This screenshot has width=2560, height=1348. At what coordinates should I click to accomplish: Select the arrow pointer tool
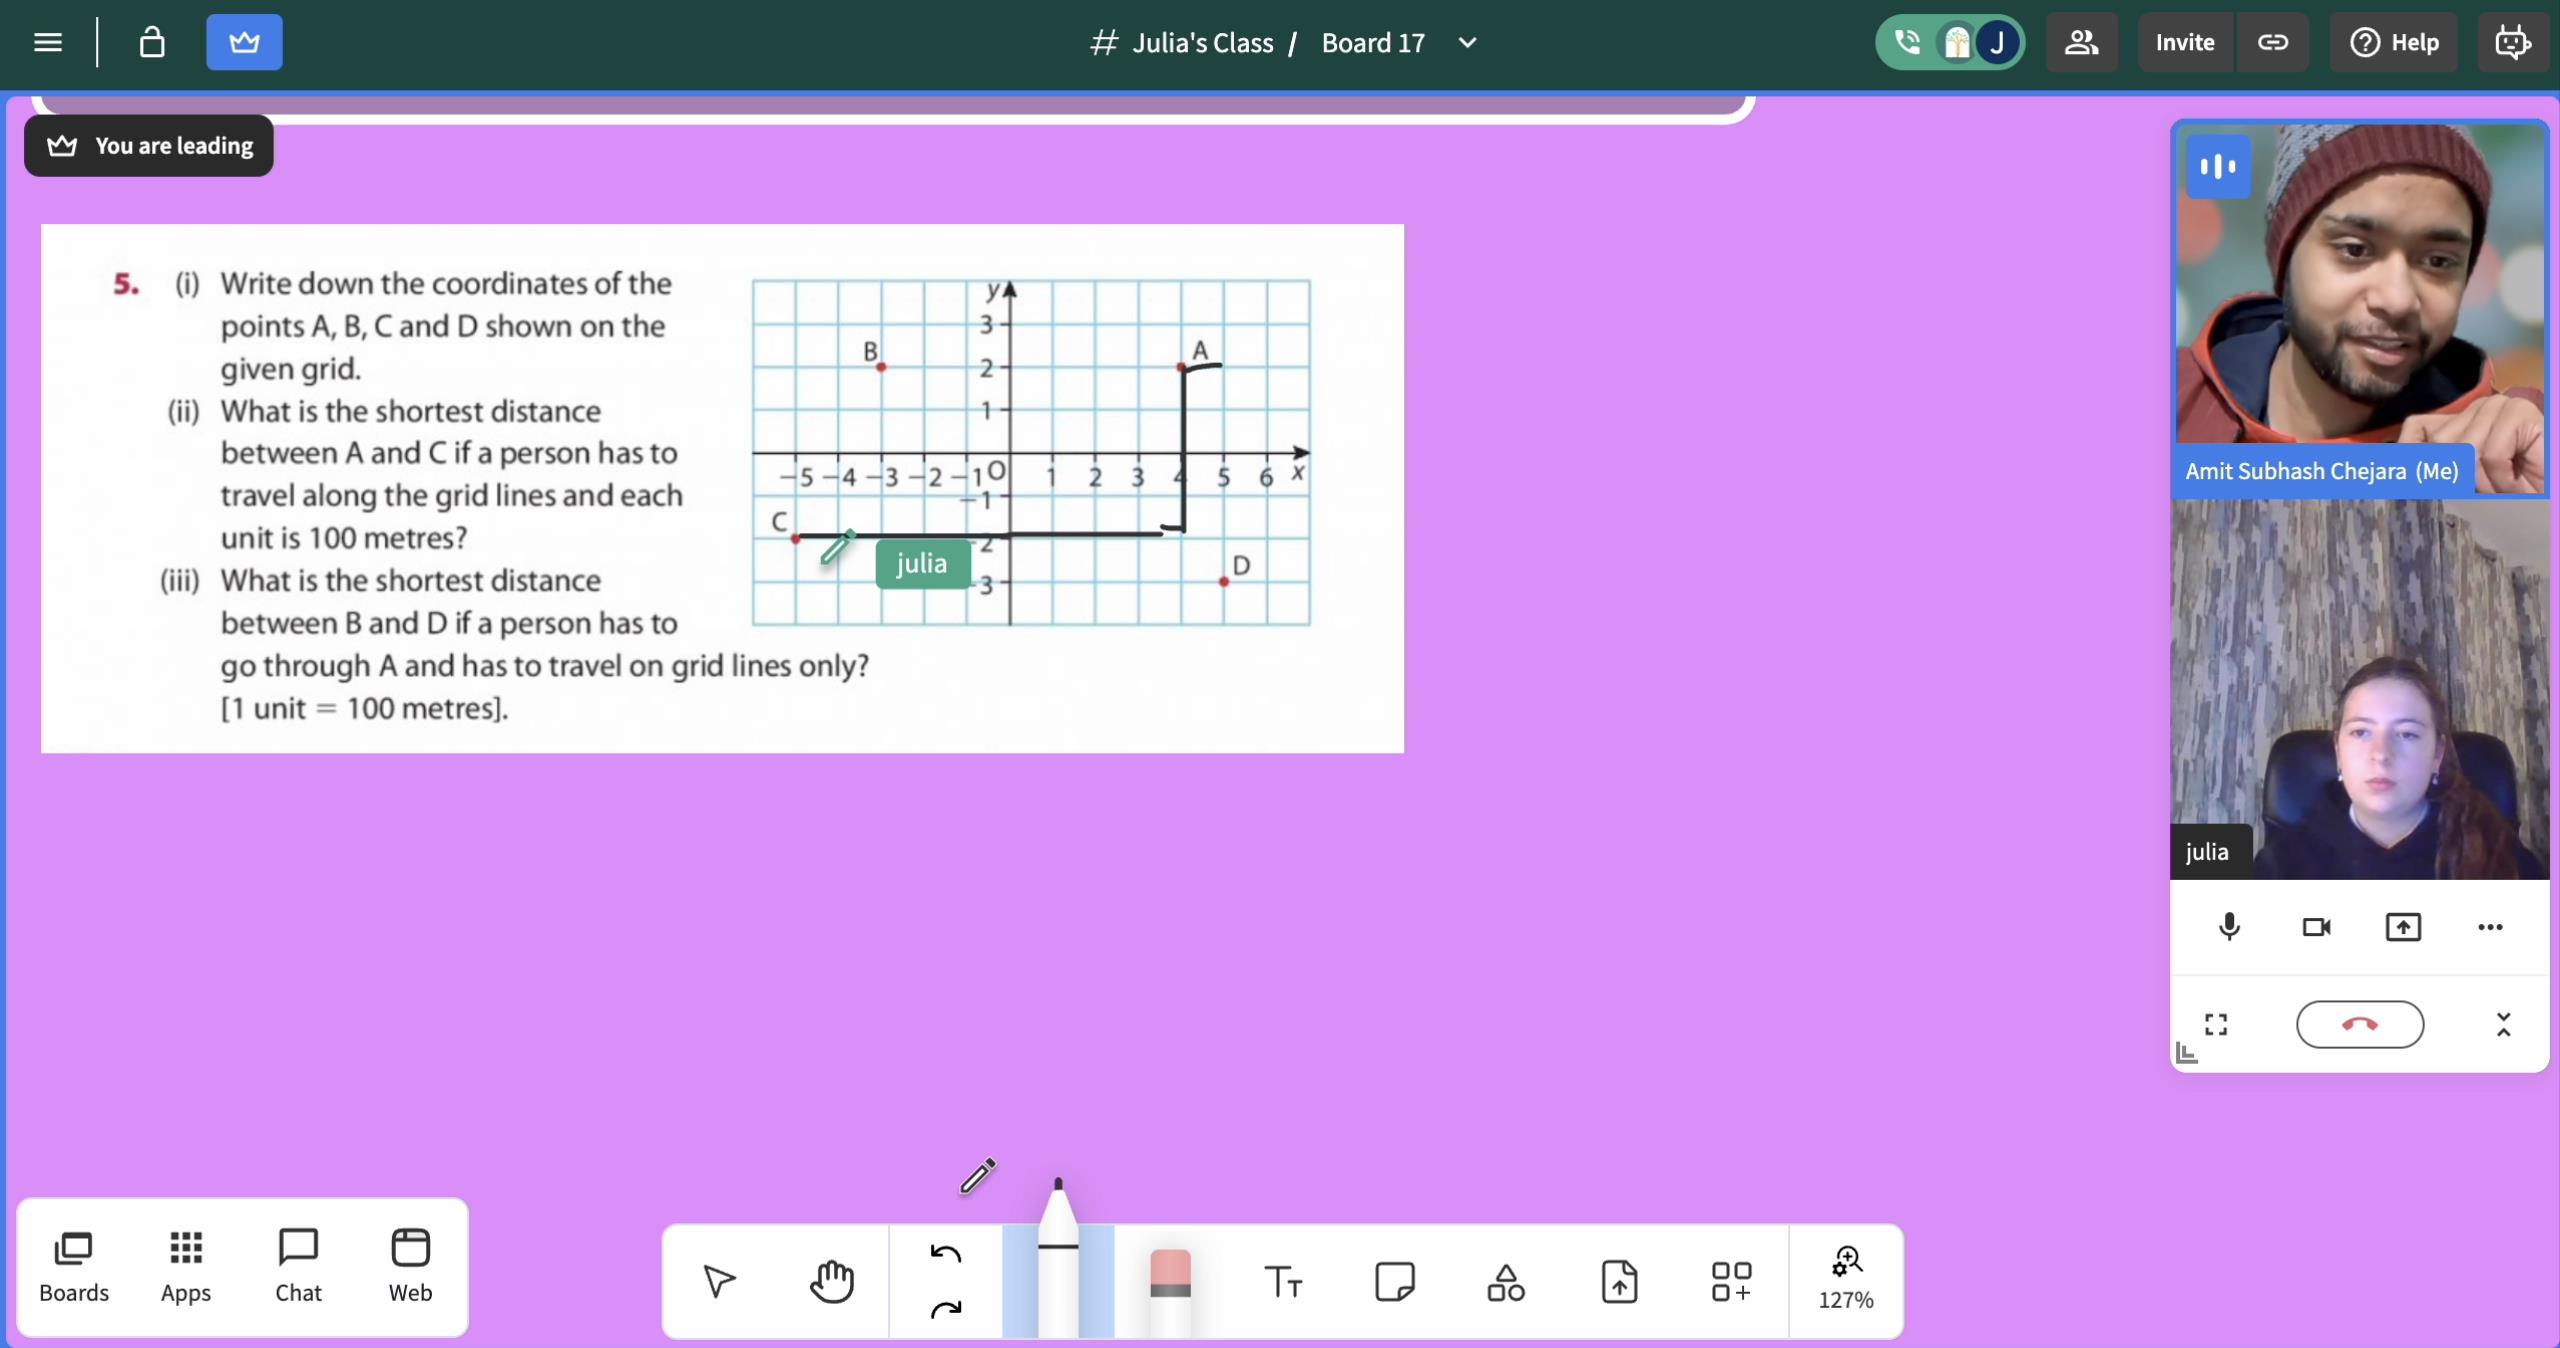pyautogui.click(x=719, y=1281)
